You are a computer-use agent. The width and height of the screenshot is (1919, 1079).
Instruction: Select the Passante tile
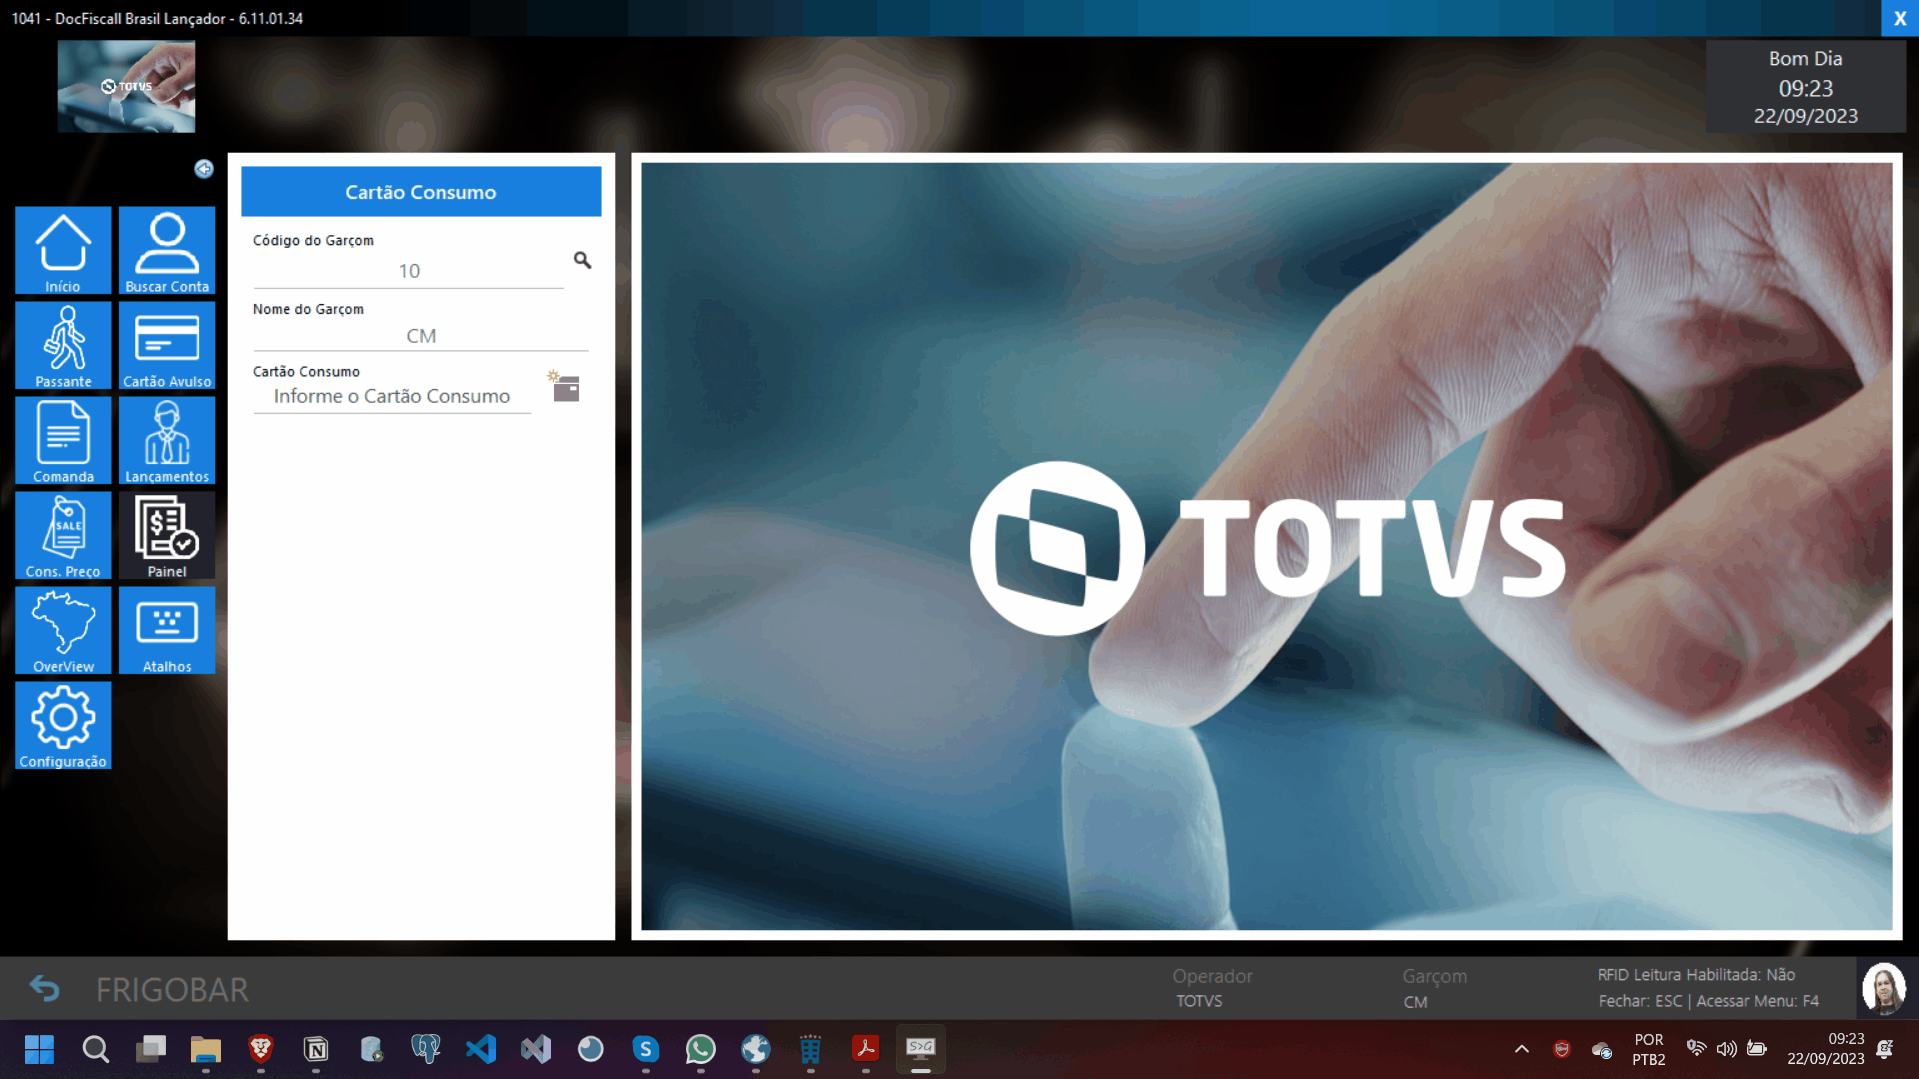pos(63,345)
